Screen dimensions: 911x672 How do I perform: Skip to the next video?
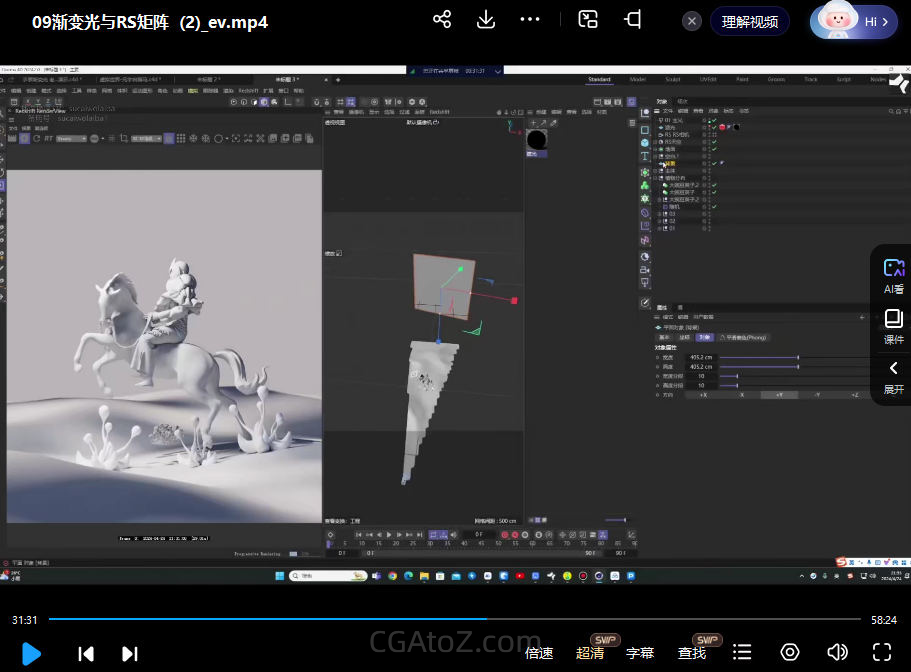pyautogui.click(x=130, y=654)
